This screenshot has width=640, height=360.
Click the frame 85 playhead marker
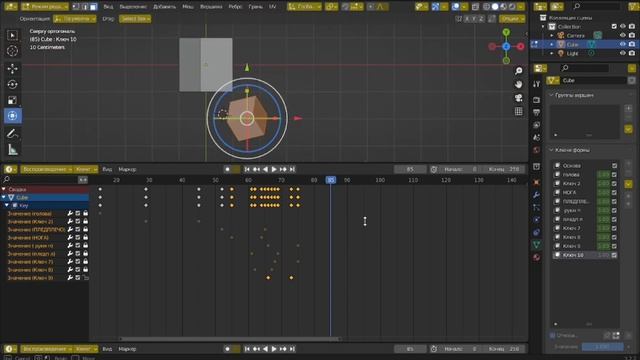pos(331,180)
